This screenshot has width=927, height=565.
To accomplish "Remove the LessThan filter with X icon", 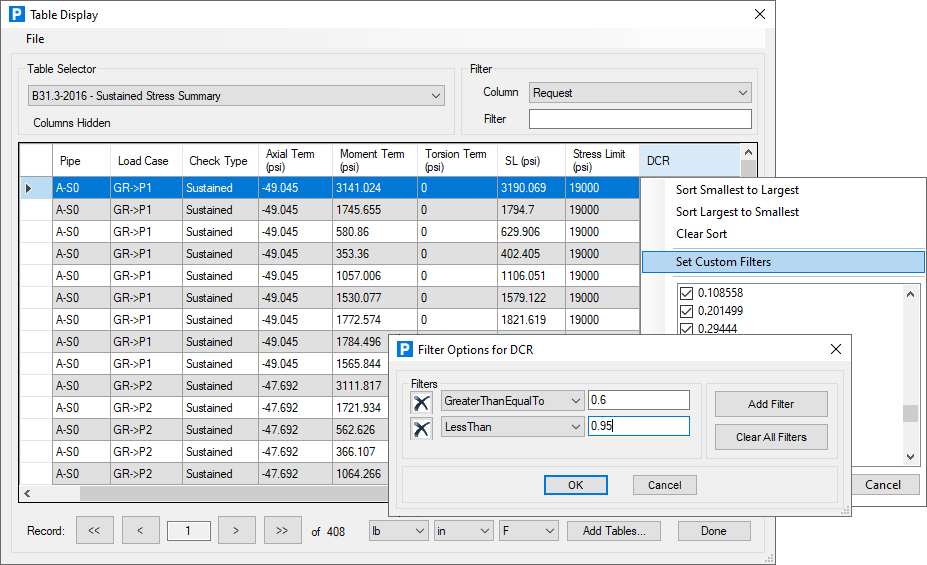I will click(422, 428).
